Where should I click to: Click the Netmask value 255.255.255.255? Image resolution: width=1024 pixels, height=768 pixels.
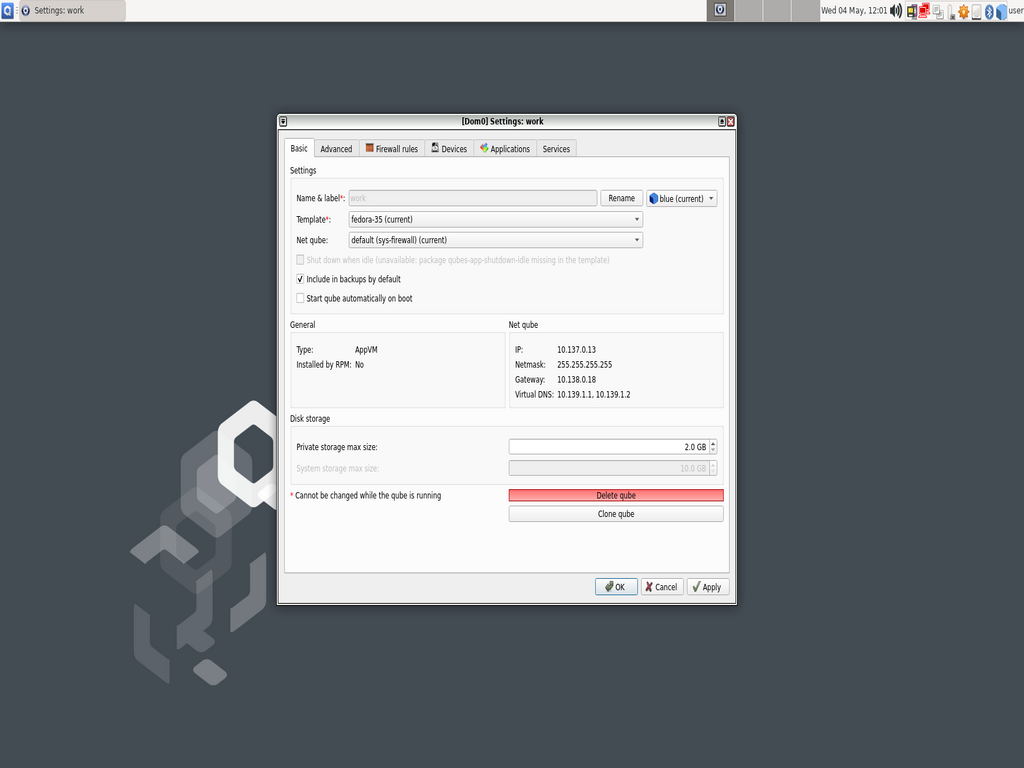[584, 365]
